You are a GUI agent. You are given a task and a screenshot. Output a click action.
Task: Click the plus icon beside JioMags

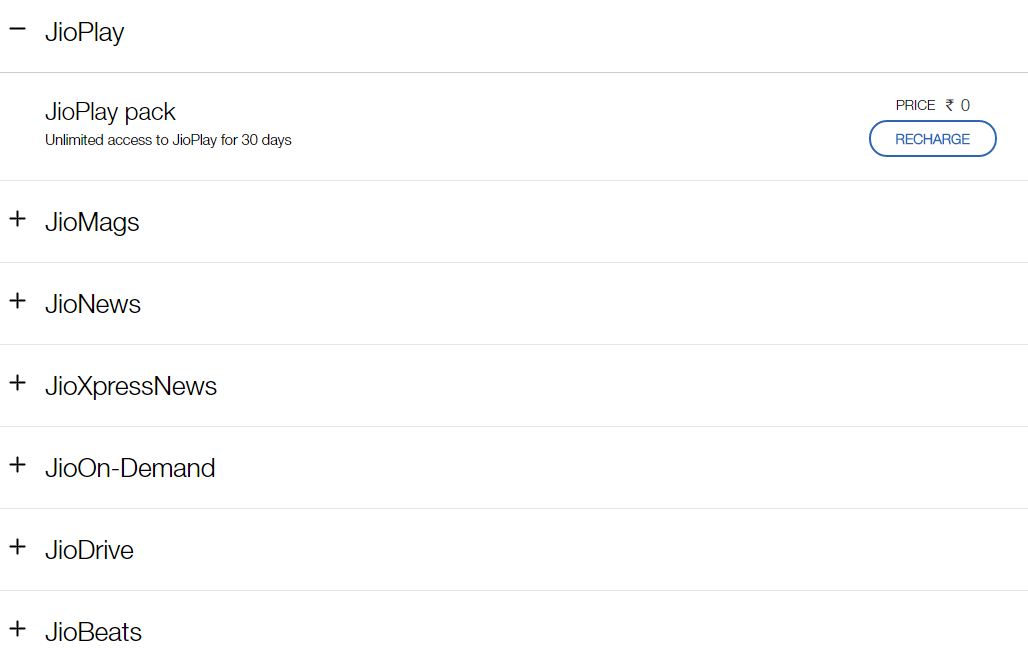(17, 219)
